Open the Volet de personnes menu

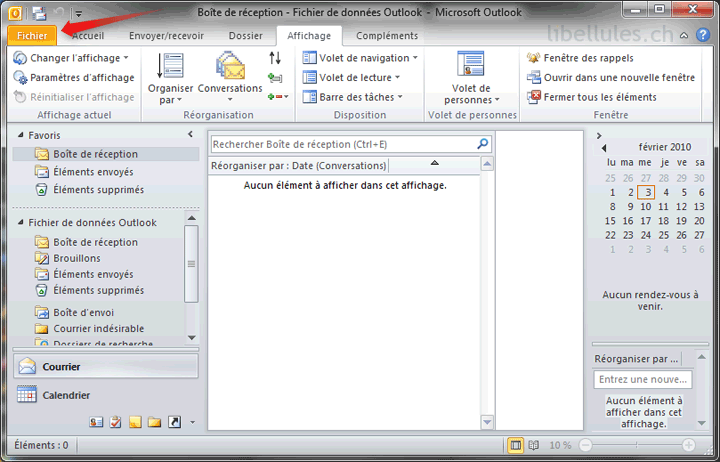click(x=471, y=78)
